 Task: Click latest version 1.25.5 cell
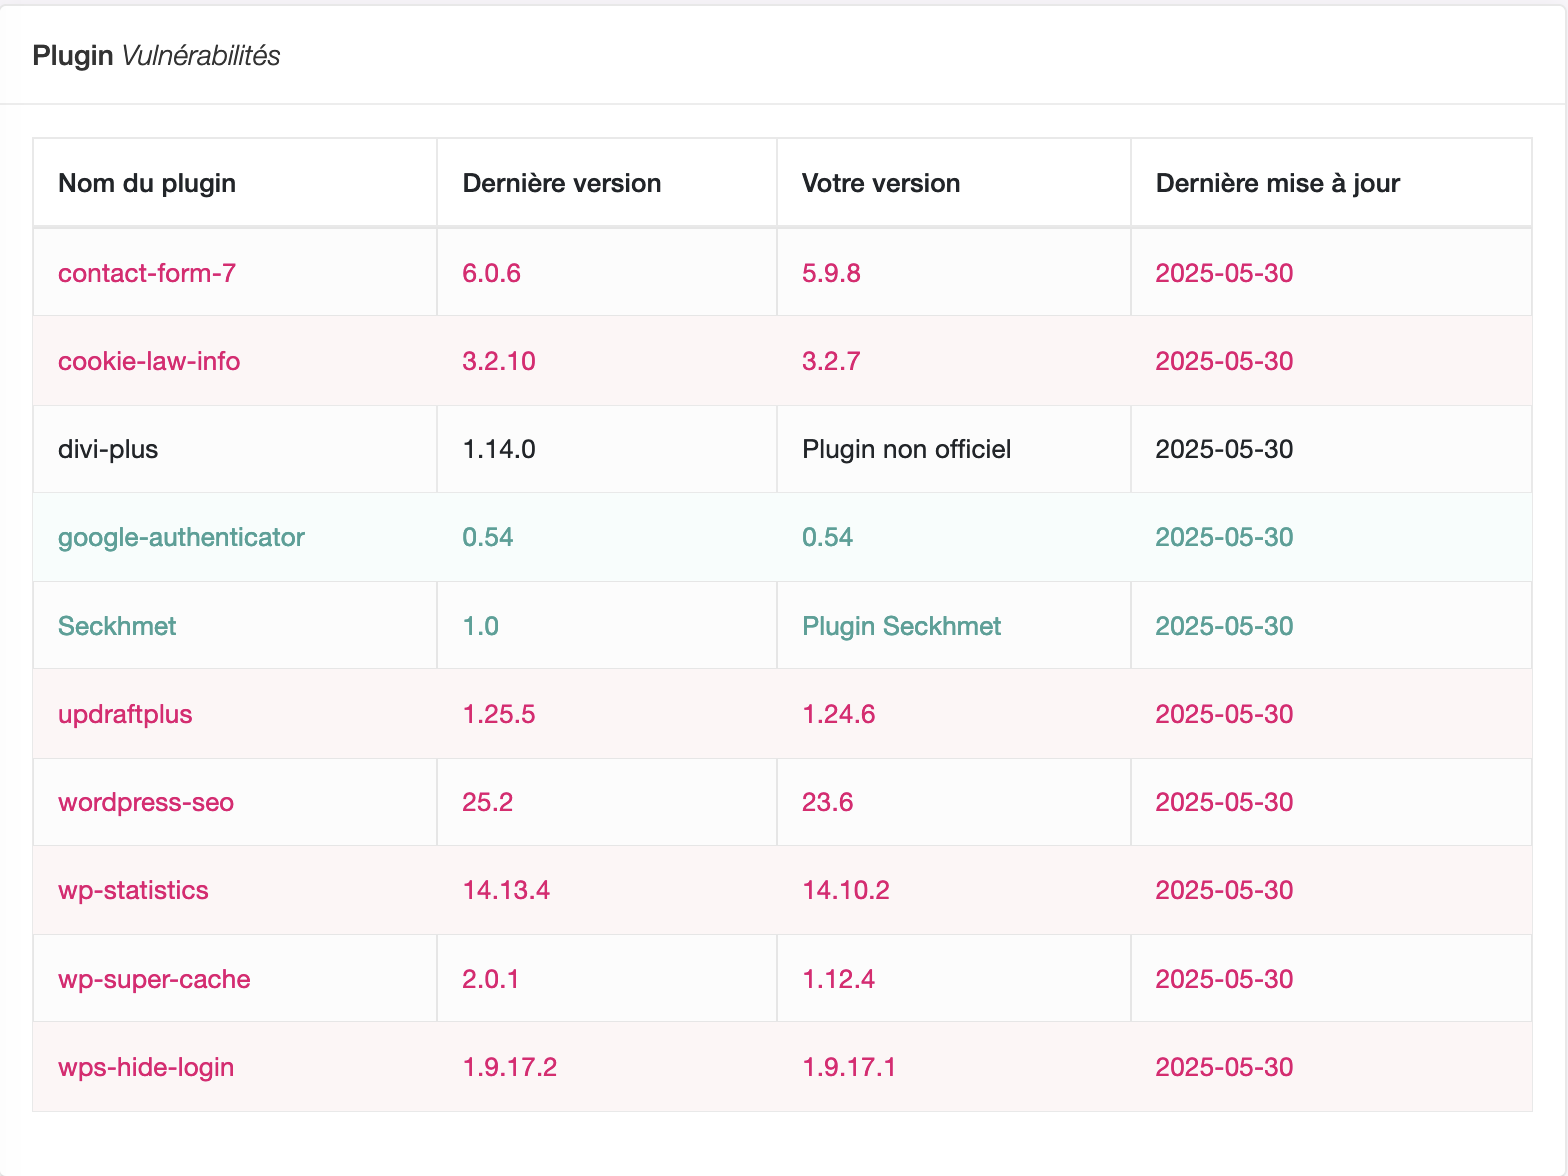point(499,714)
